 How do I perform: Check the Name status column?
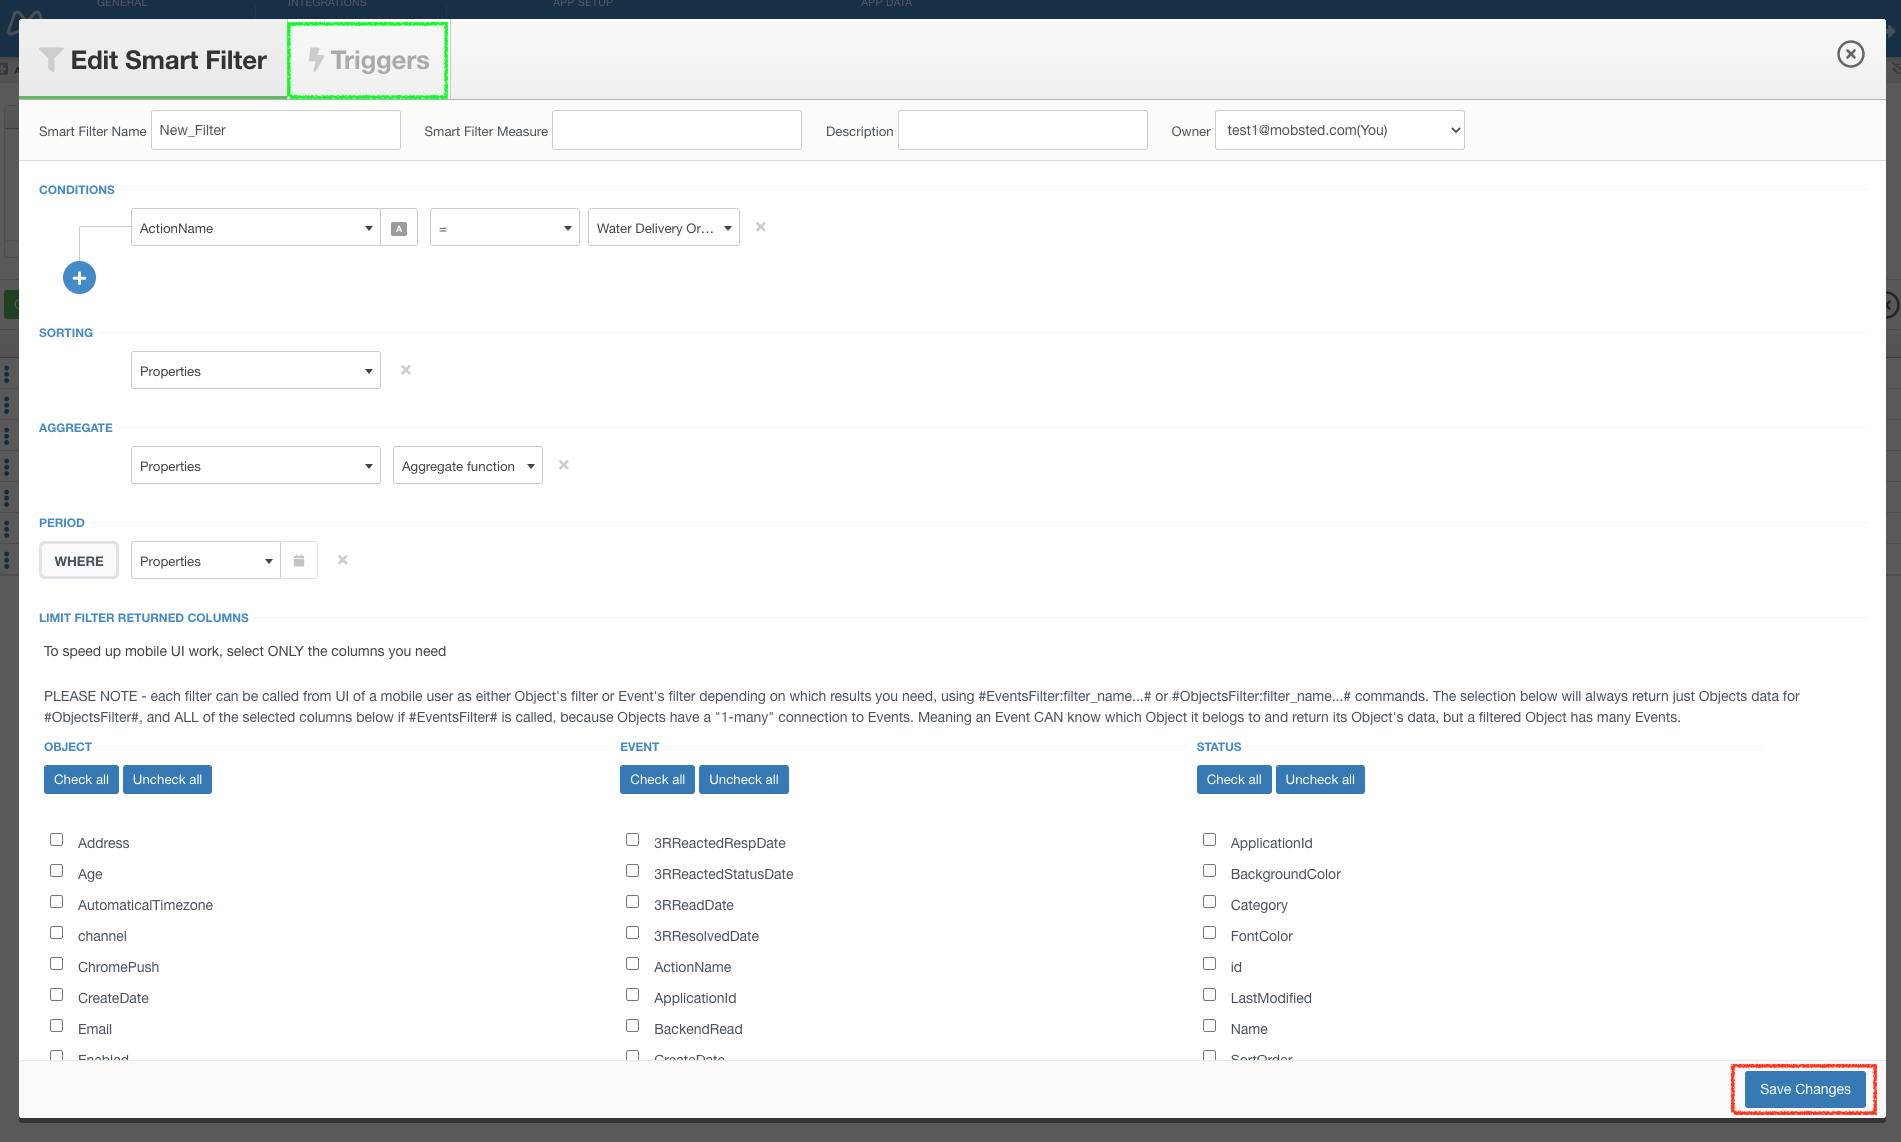coord(1210,1026)
